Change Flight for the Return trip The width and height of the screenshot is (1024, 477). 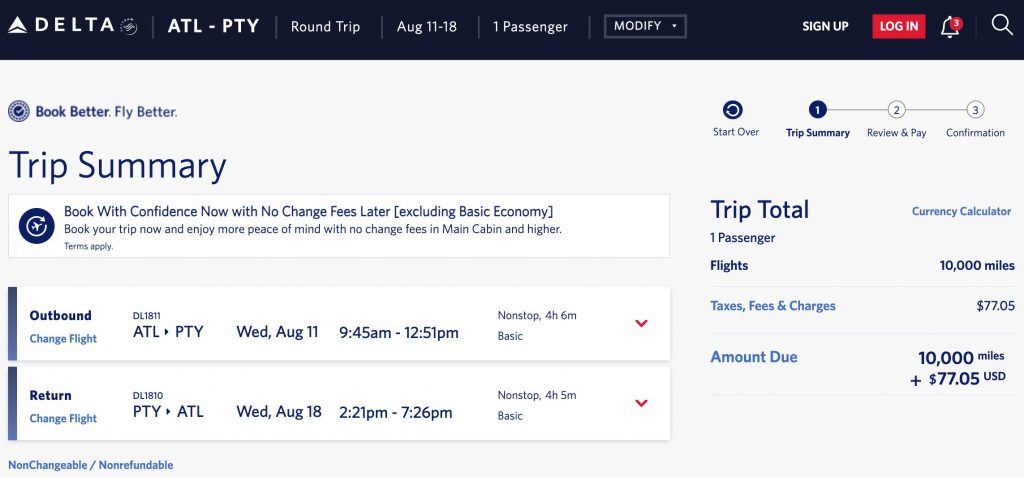[63, 419]
